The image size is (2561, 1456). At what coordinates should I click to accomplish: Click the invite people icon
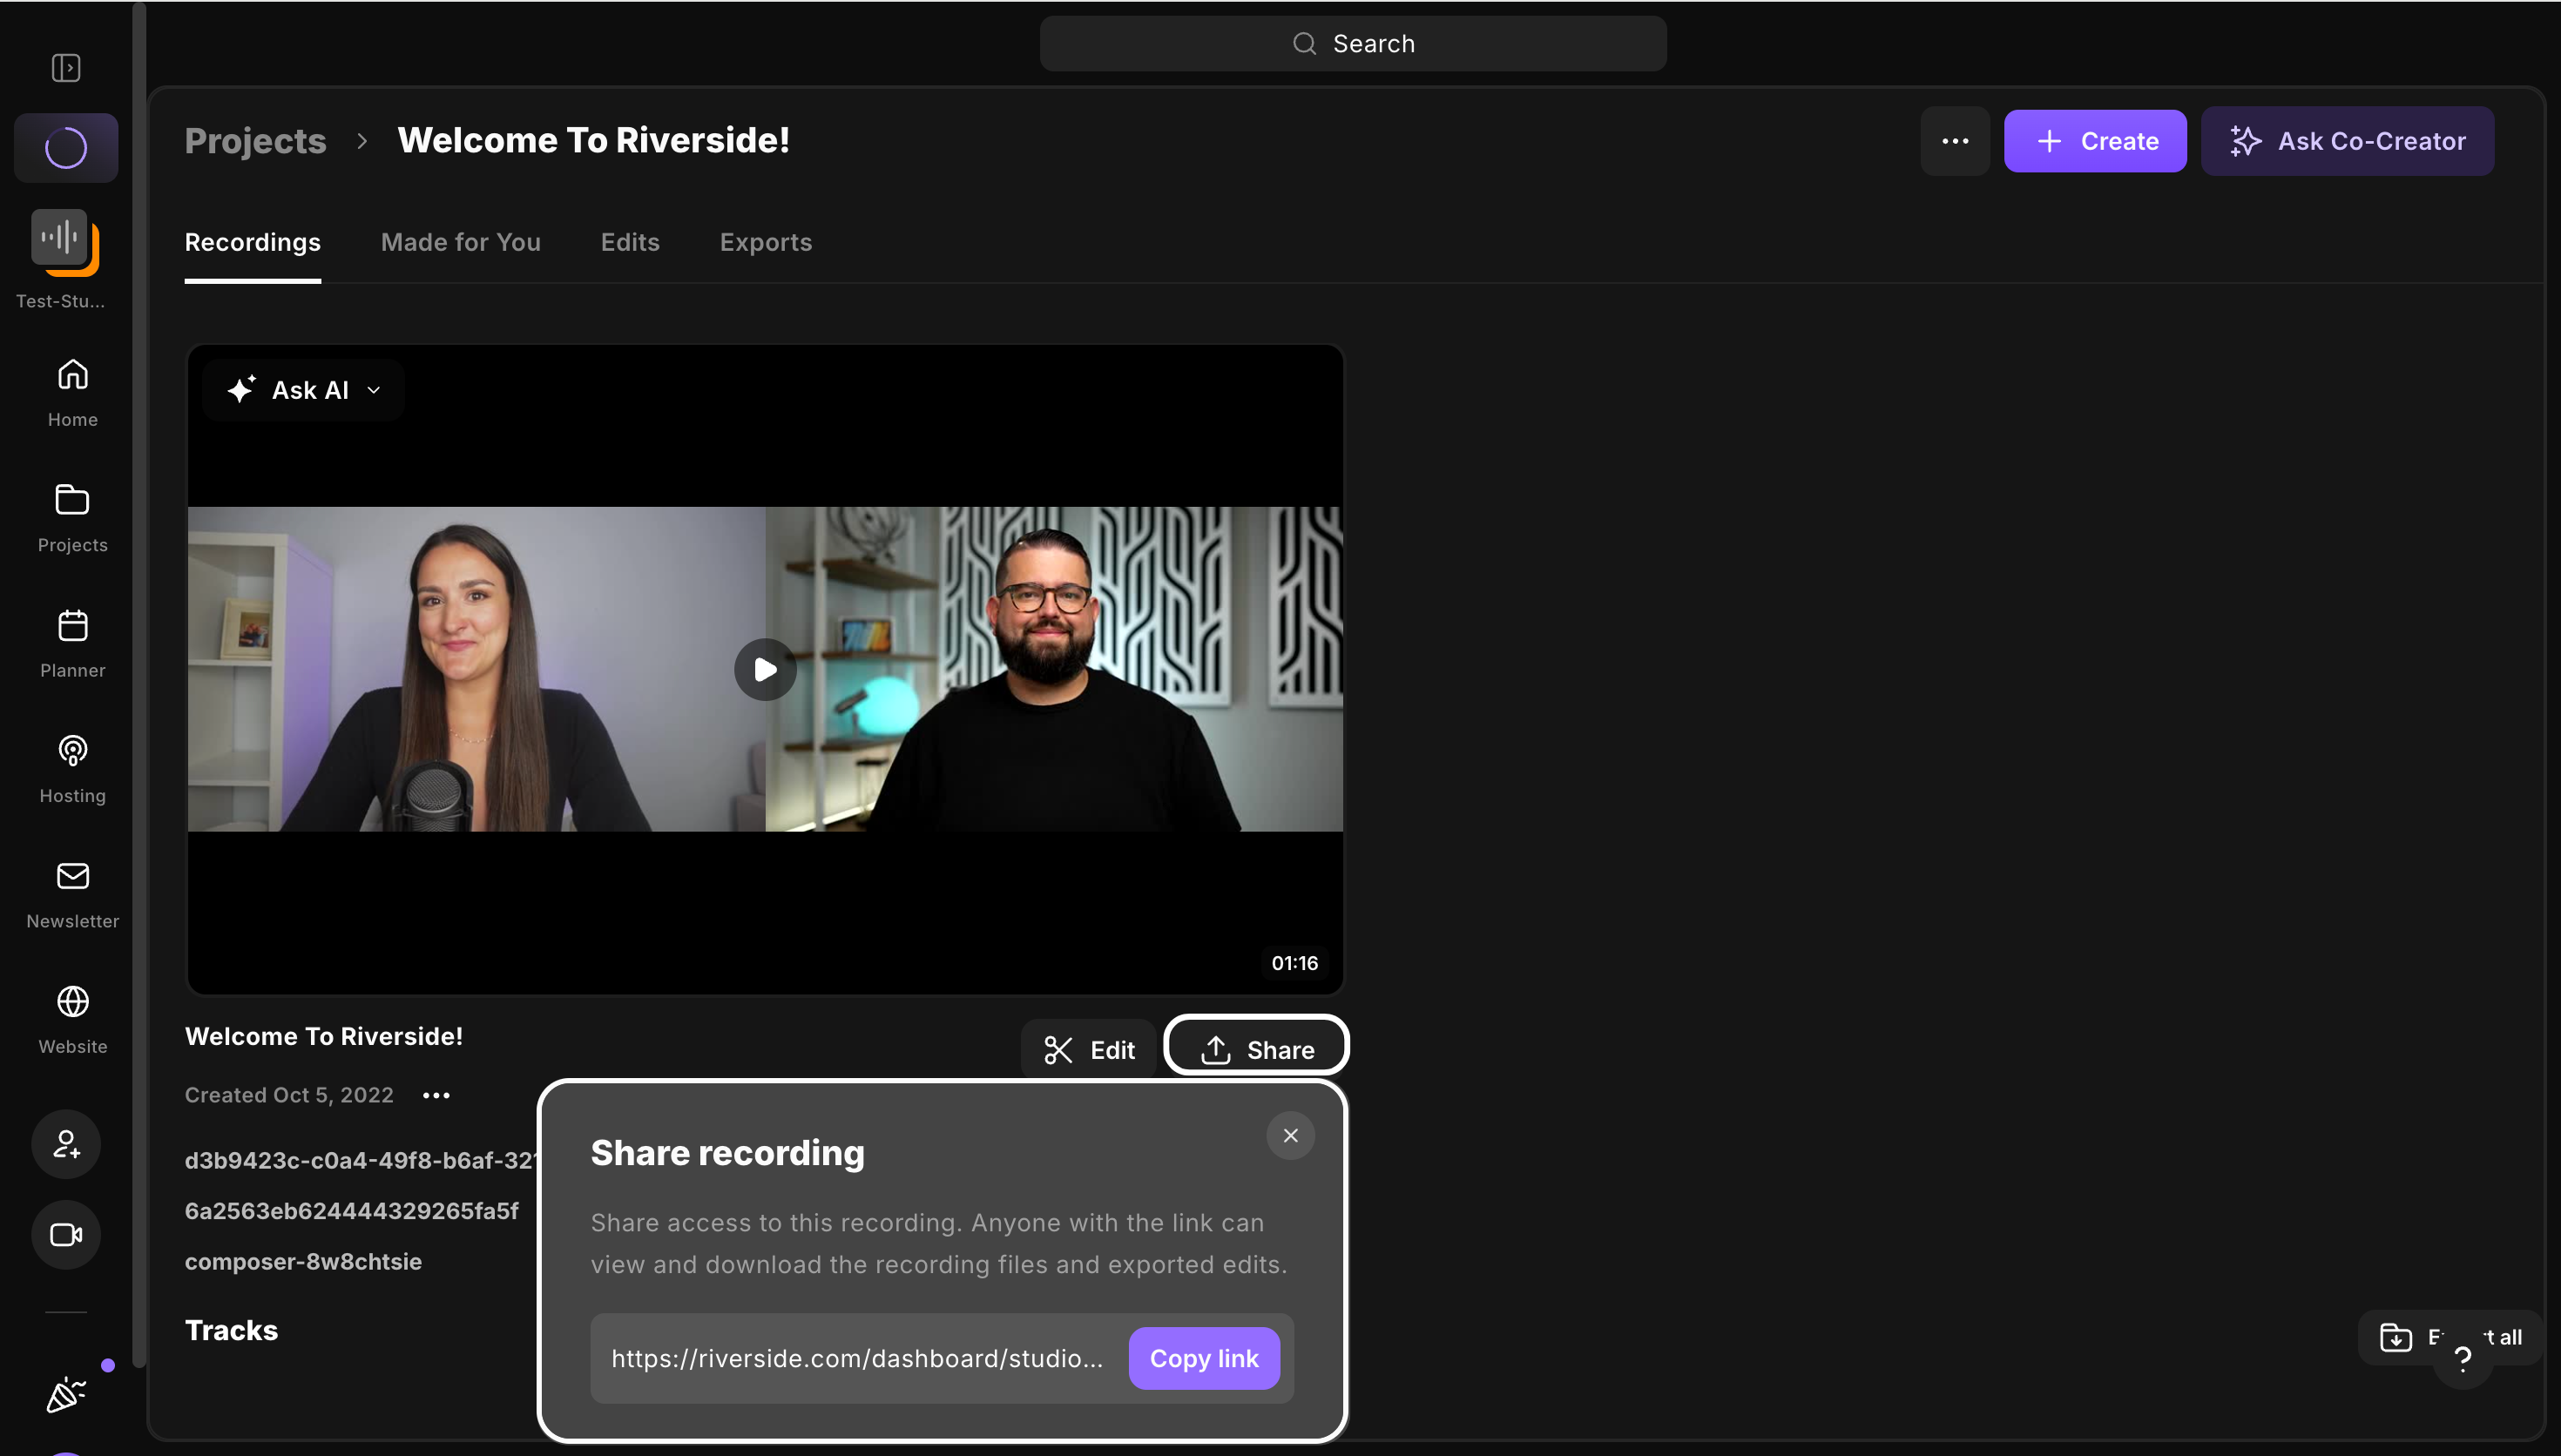click(x=66, y=1144)
